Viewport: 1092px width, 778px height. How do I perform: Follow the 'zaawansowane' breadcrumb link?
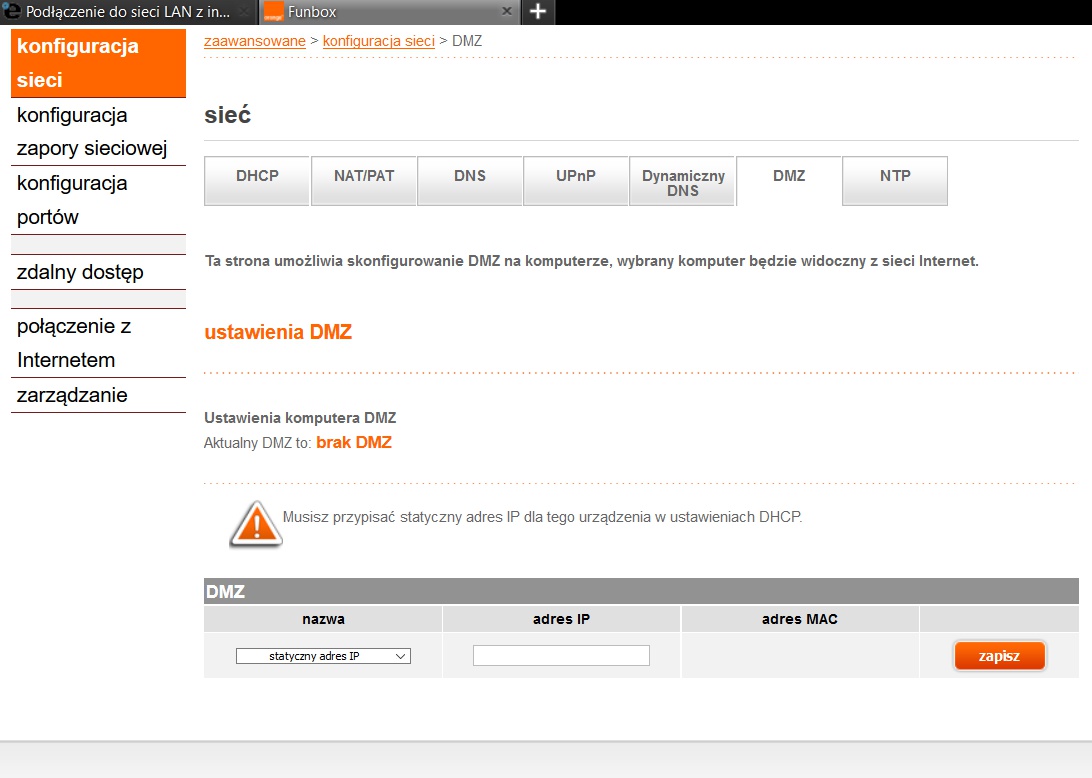(255, 41)
